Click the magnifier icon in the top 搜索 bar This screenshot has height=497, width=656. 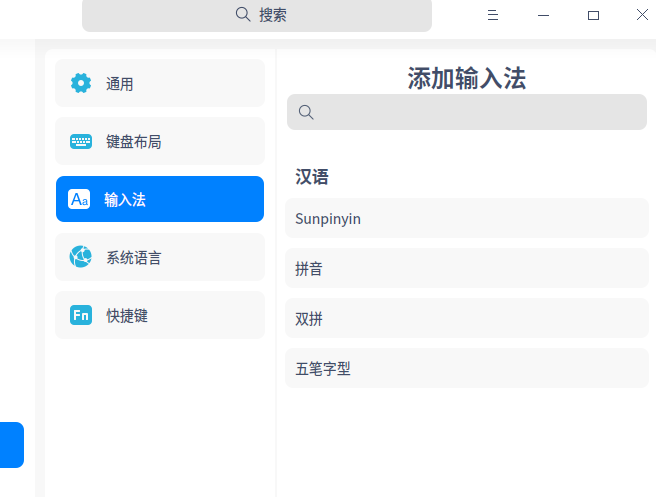pyautogui.click(x=243, y=15)
